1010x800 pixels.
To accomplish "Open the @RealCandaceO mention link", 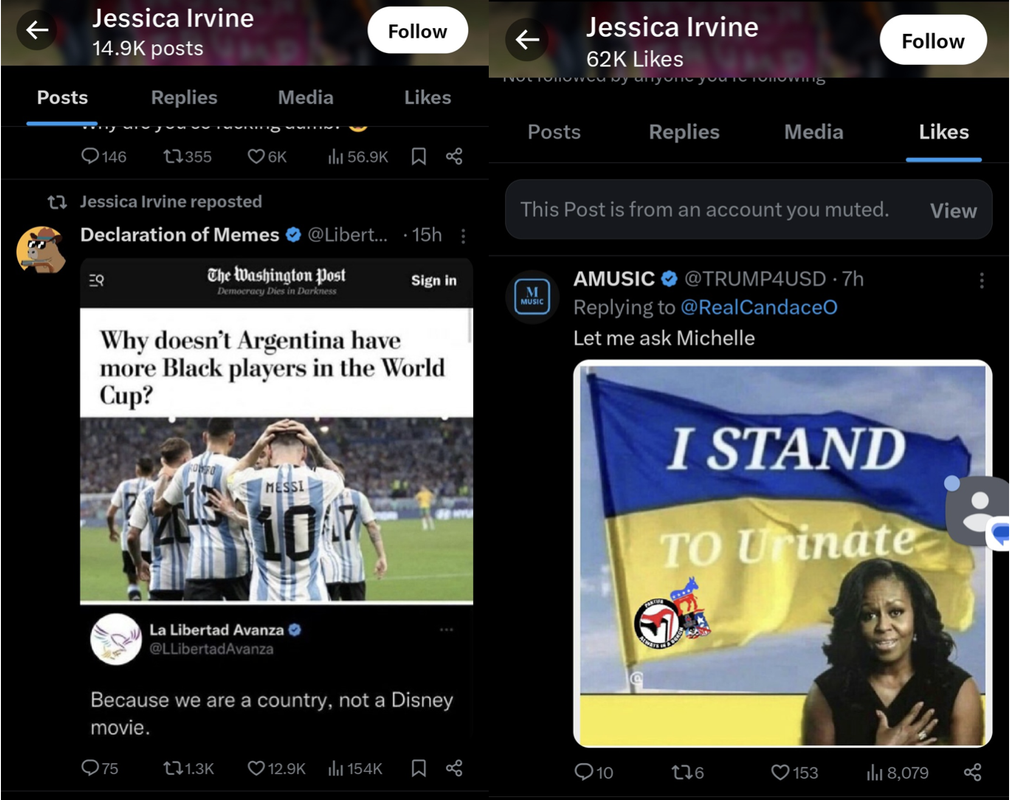I will coord(759,307).
